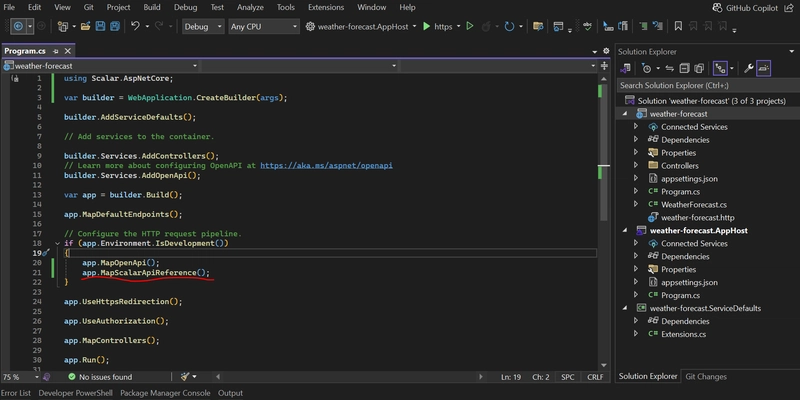Screen dimensions: 800x400
Task: Click Sync with Active Document icon
Action: click(x=669, y=68)
